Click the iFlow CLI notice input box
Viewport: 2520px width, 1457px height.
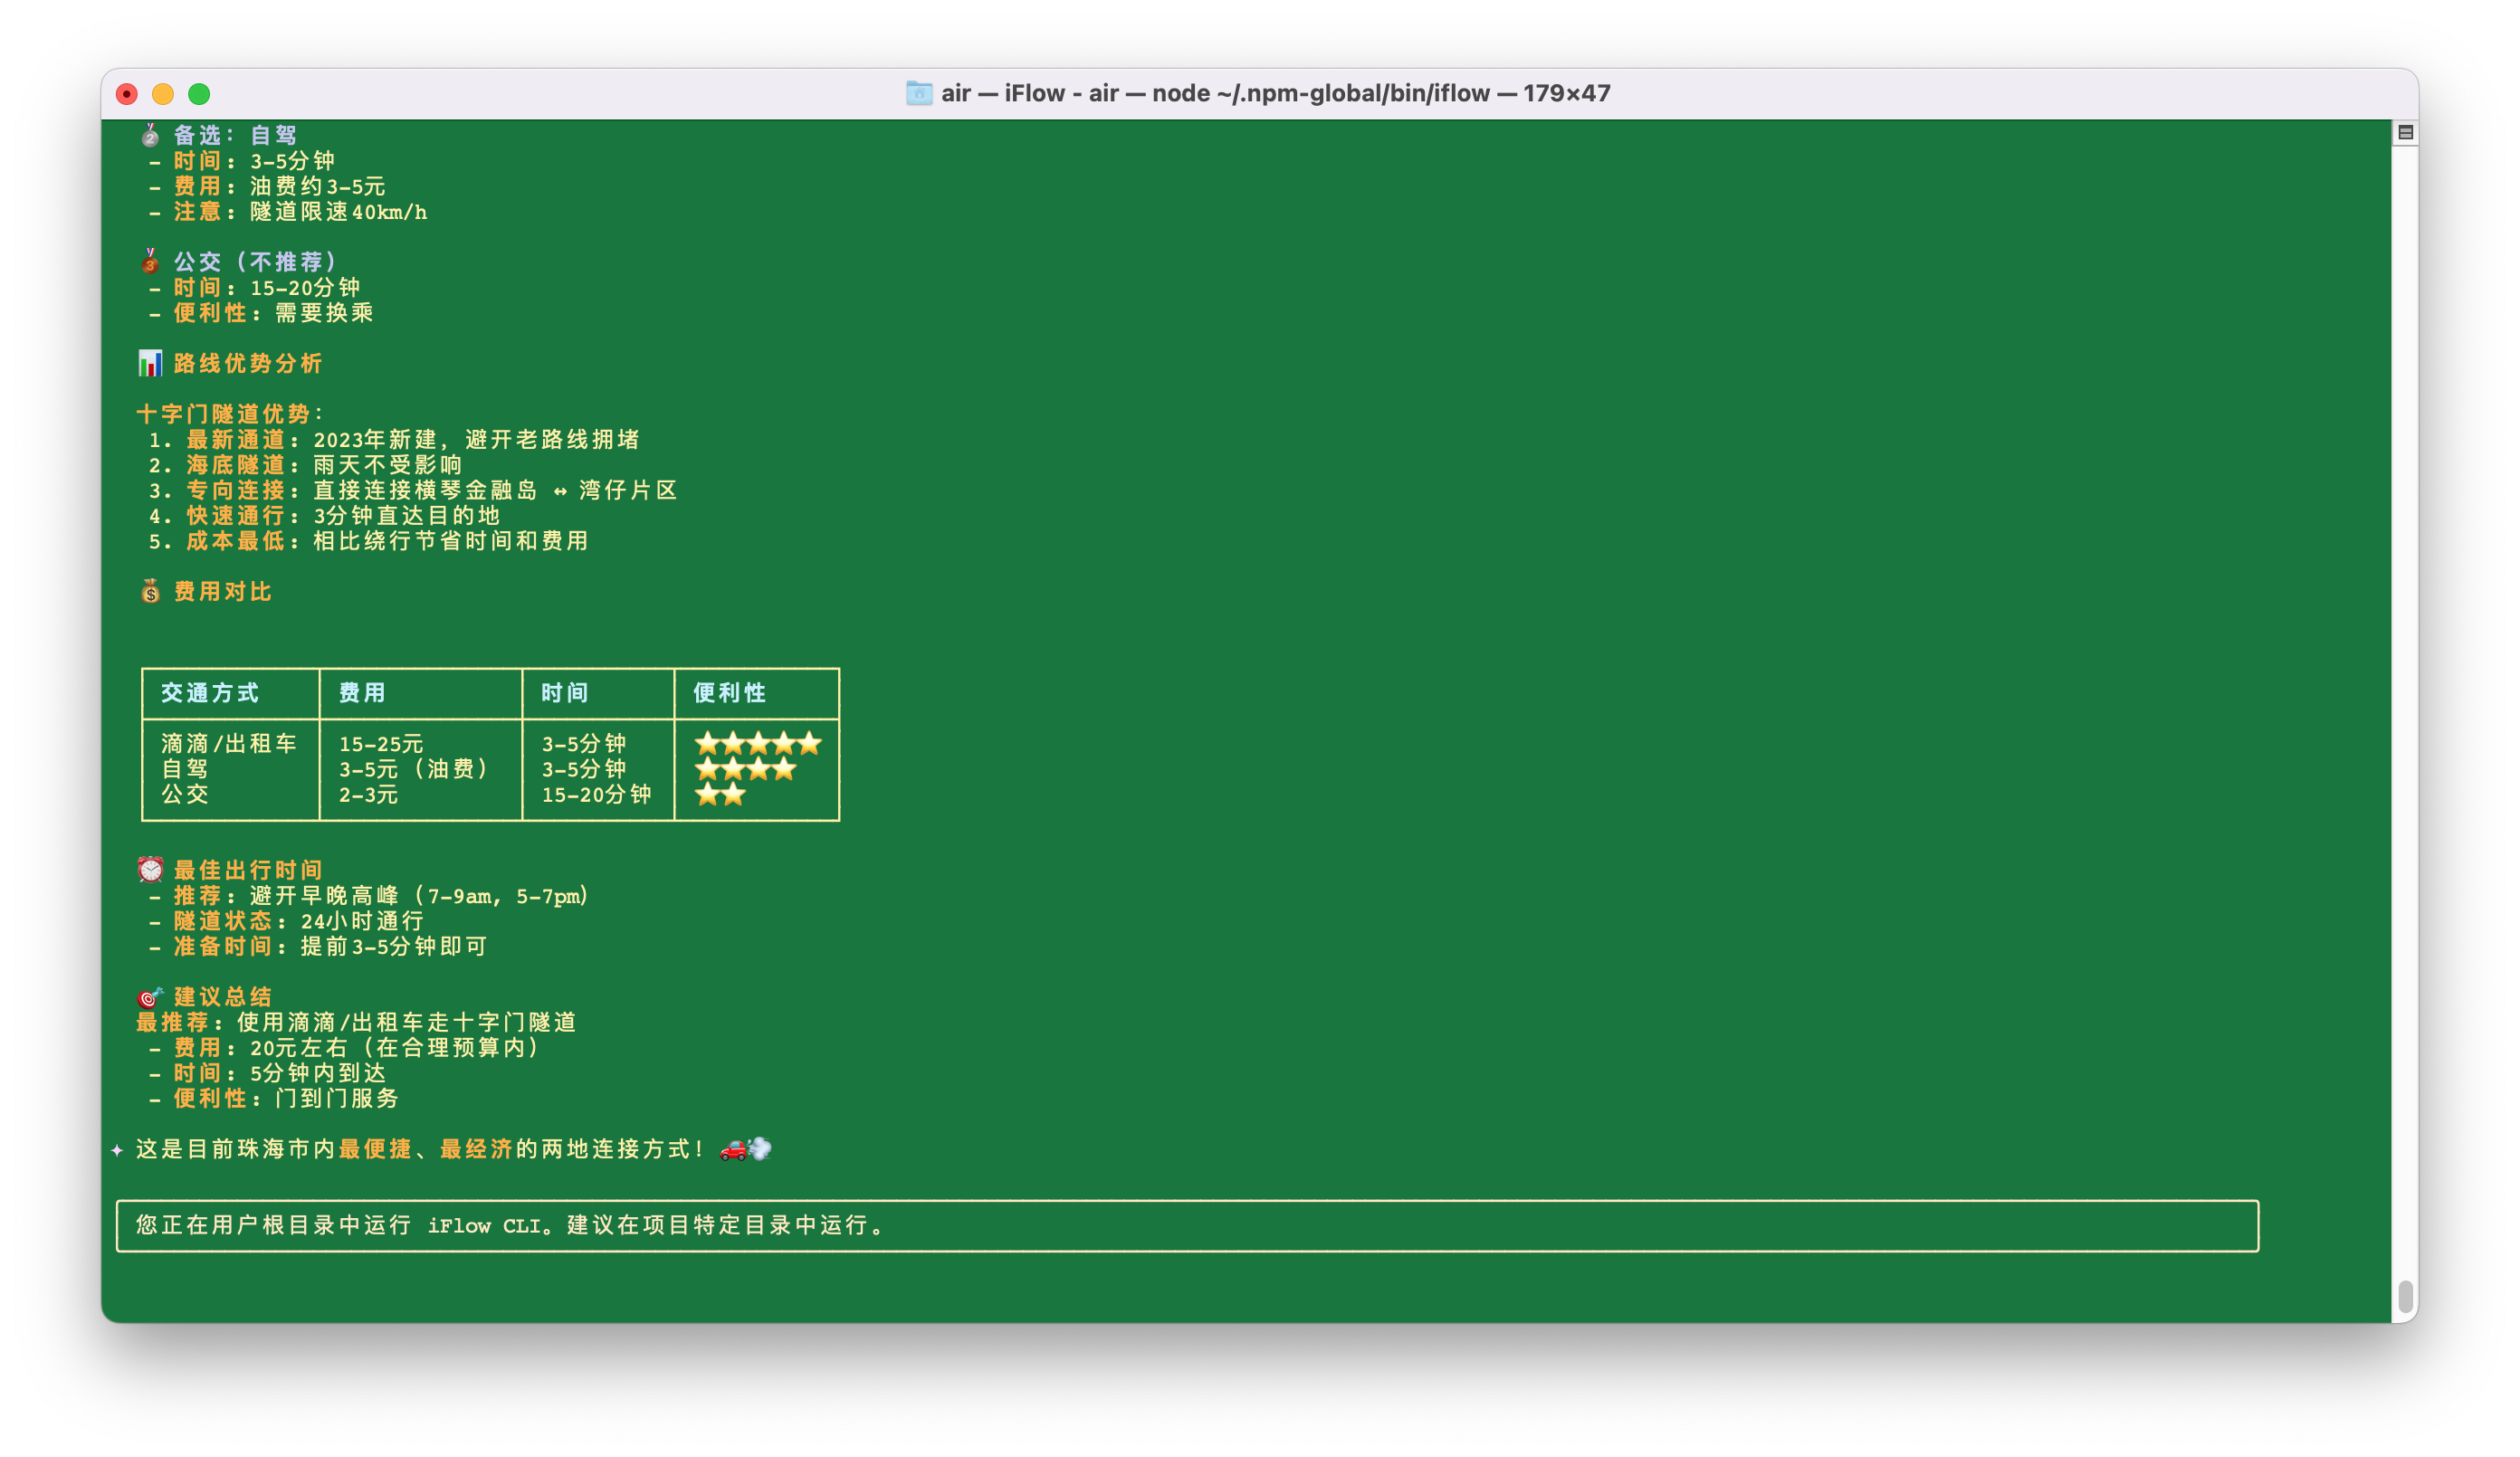coord(1187,1225)
